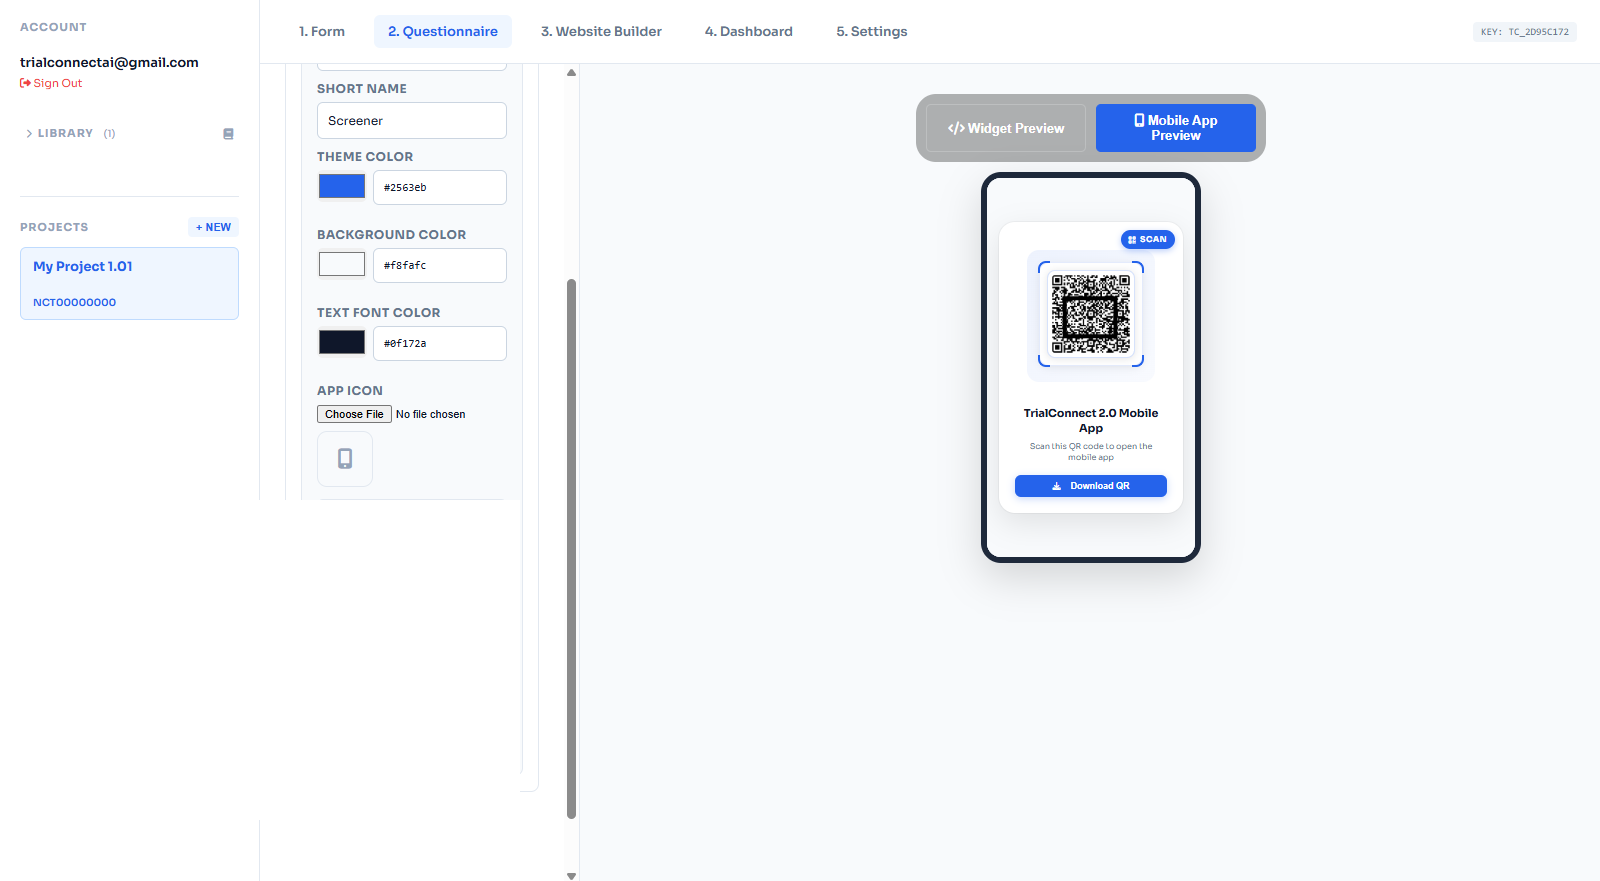Viewport: 1600px width, 881px height.
Task: Click the app icon phone placeholder
Action: pyautogui.click(x=345, y=459)
